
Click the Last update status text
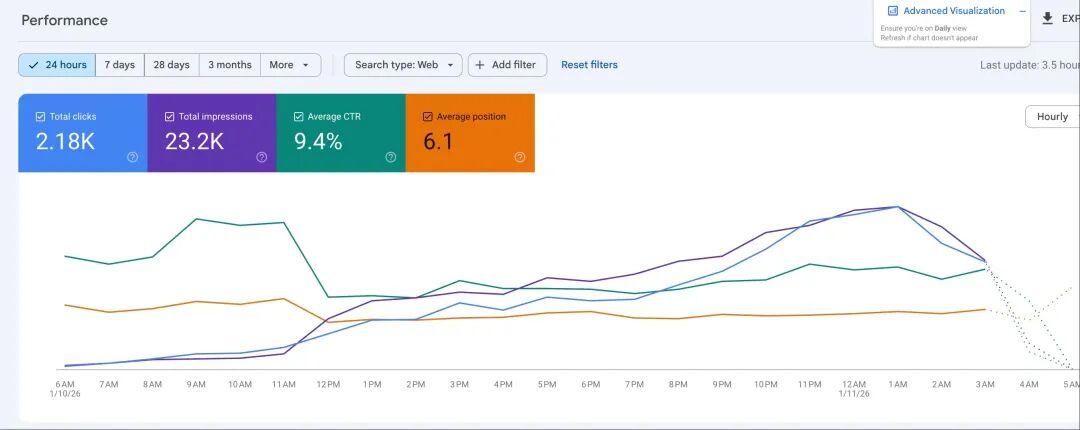pos(1030,65)
